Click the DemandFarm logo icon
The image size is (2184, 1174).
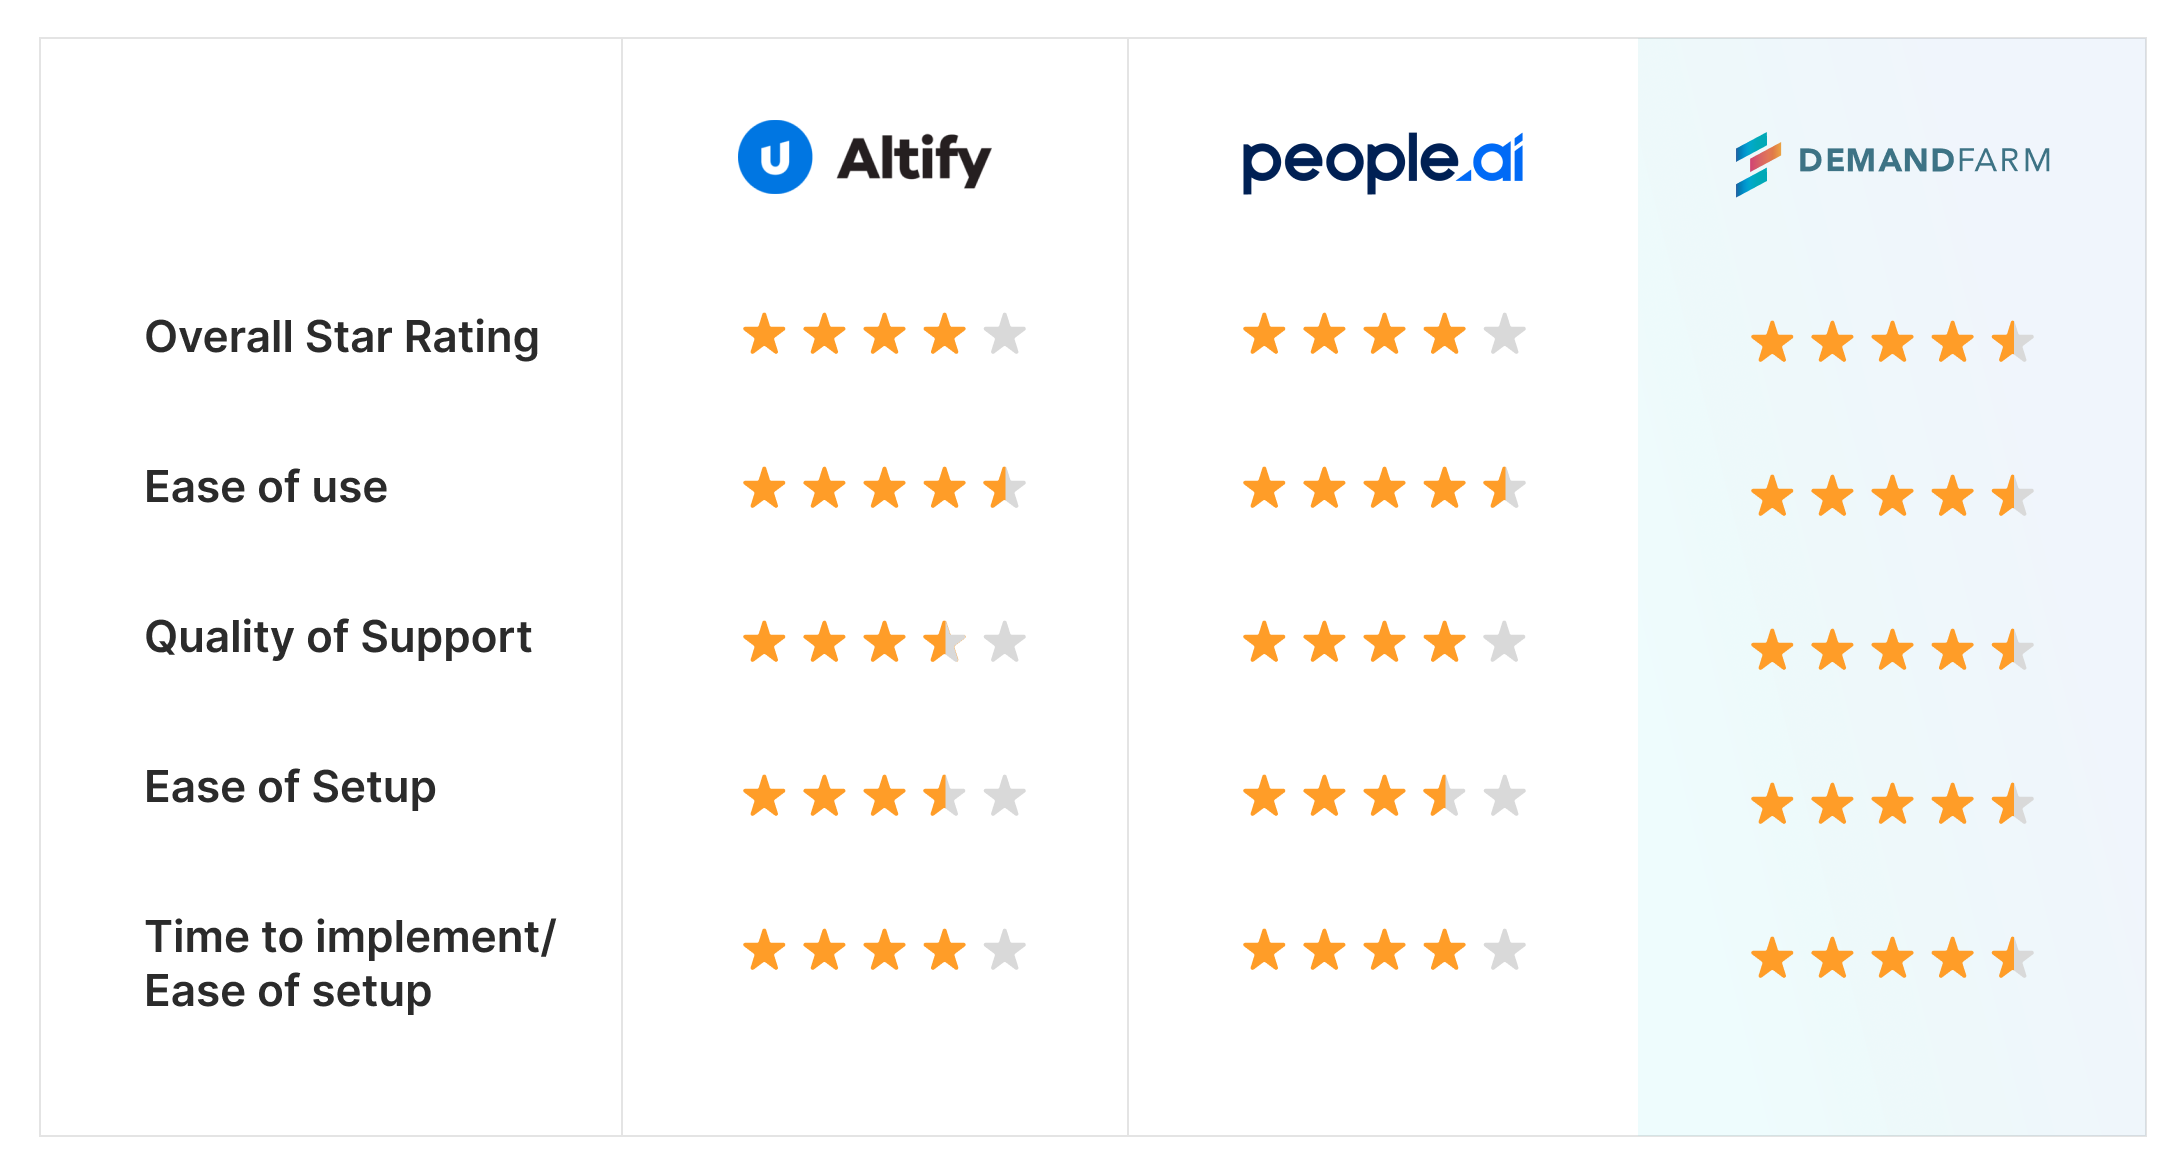pyautogui.click(x=1758, y=164)
